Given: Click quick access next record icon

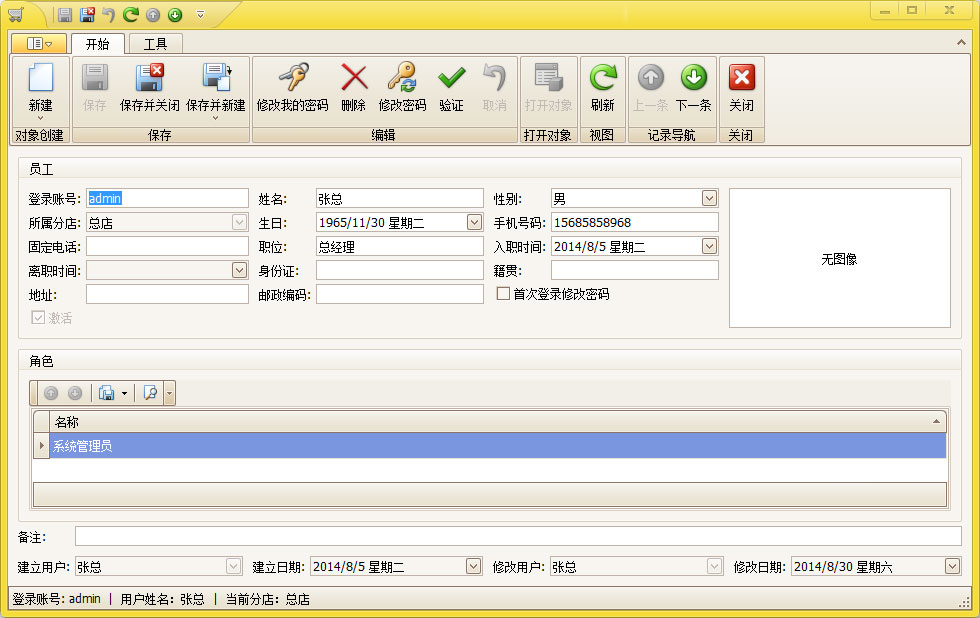Looking at the screenshot, I should pos(175,14).
